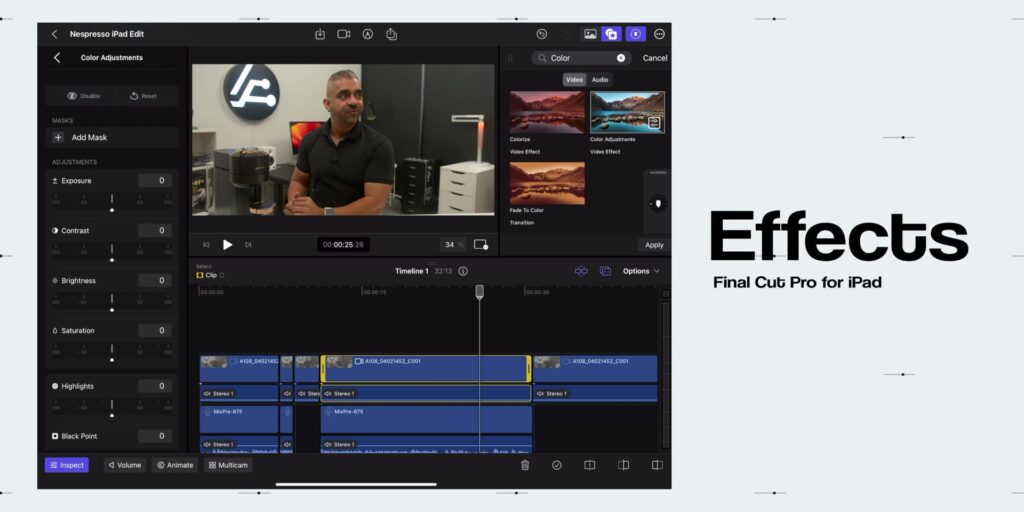
Task: Open the camera record icon
Action: (344, 34)
